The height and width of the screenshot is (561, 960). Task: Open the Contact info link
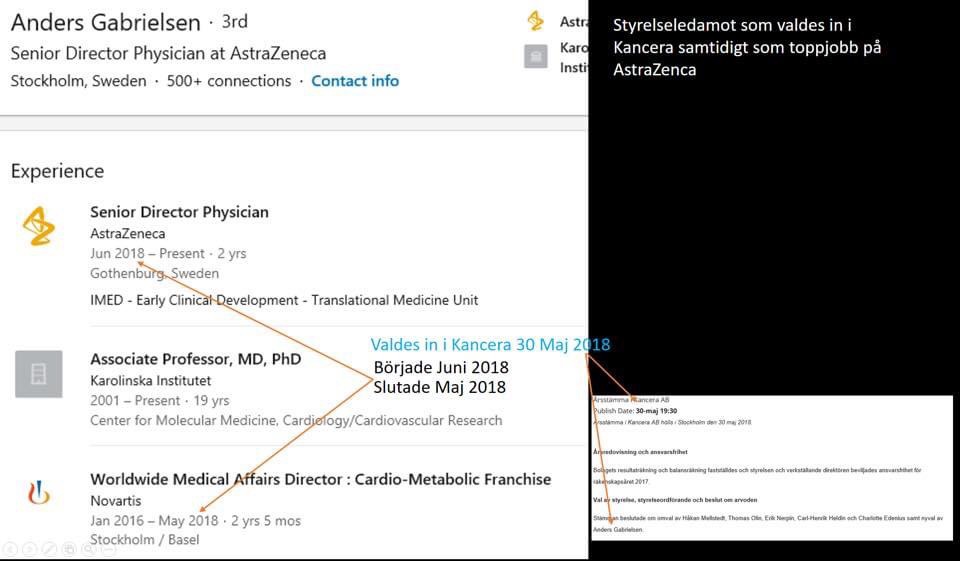(x=355, y=81)
